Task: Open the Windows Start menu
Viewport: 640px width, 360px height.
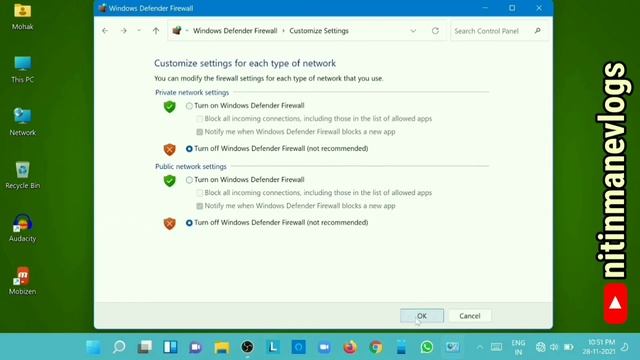Action: pos(93,347)
